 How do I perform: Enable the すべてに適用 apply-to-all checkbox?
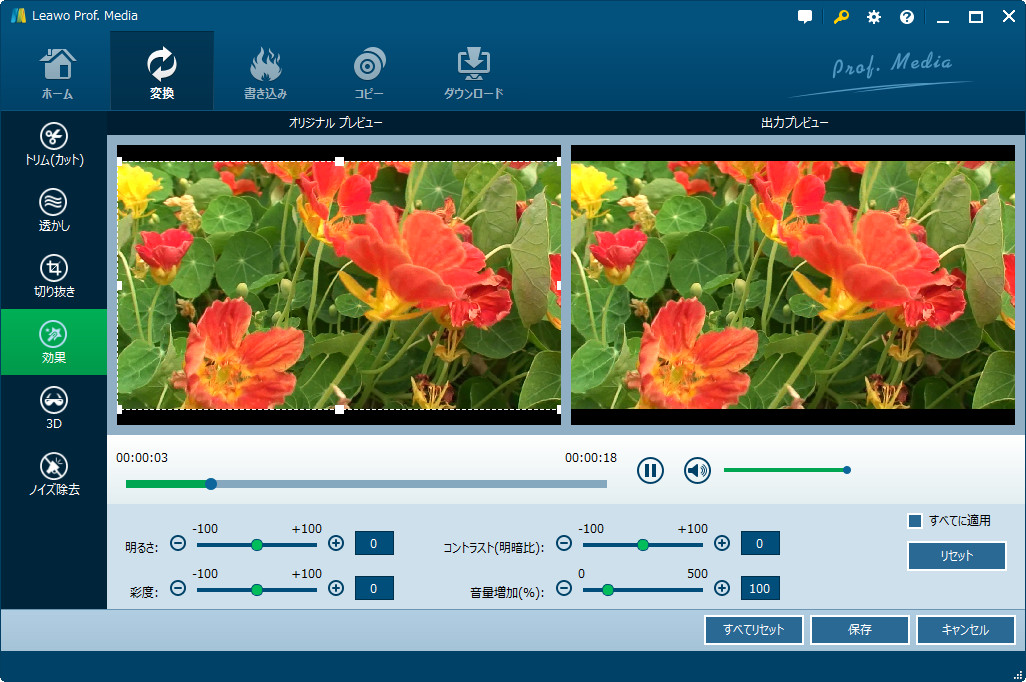(915, 521)
